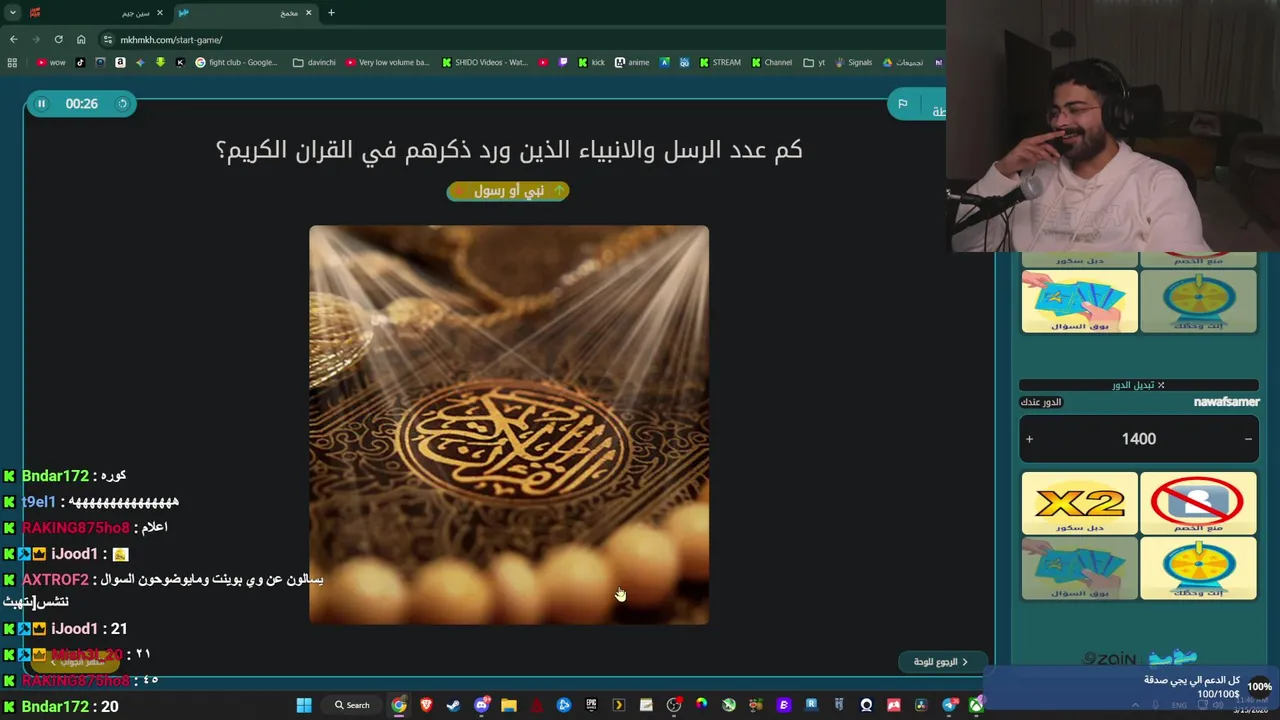Close the مخمخ tab
1280x720 pixels.
[308, 13]
